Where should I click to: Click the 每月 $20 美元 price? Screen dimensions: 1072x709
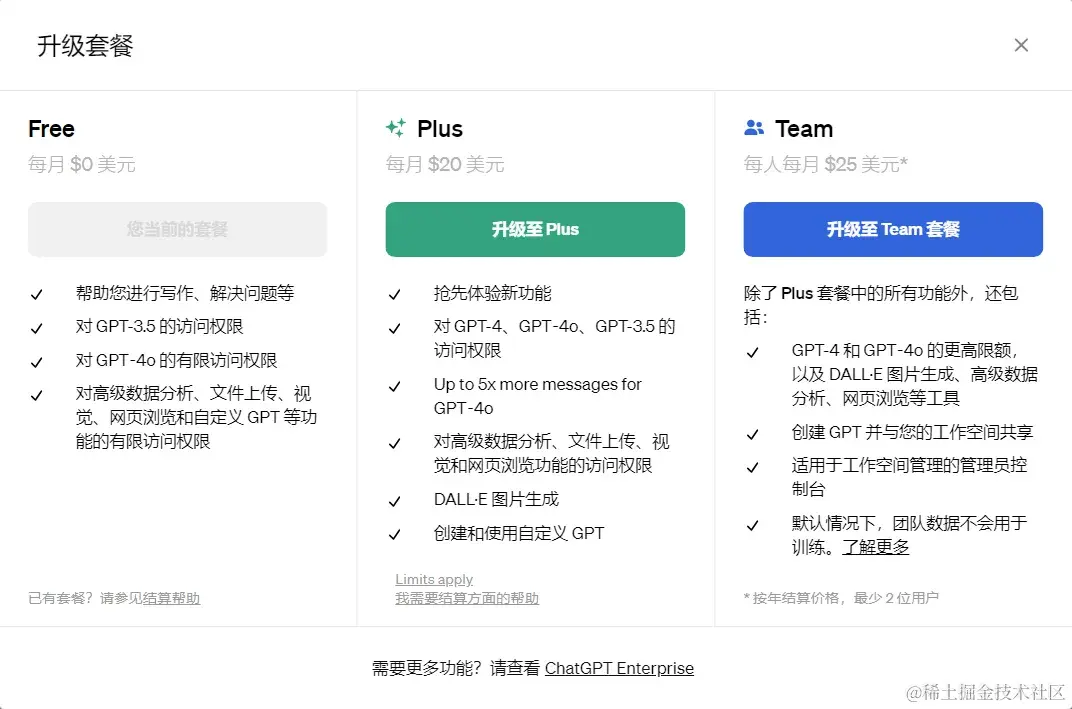444,164
